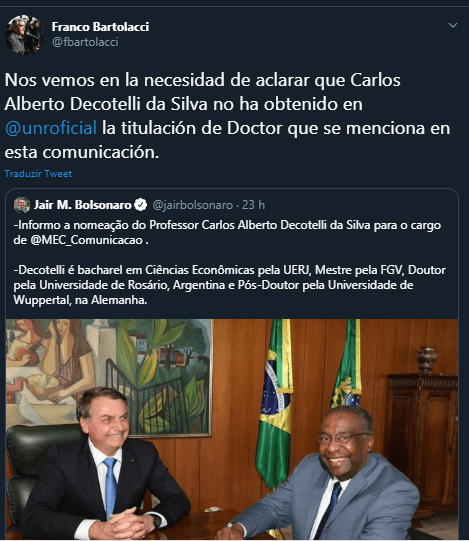Click the Traduzir Tweet link
Image resolution: width=469 pixels, height=541 pixels.
click(x=38, y=174)
